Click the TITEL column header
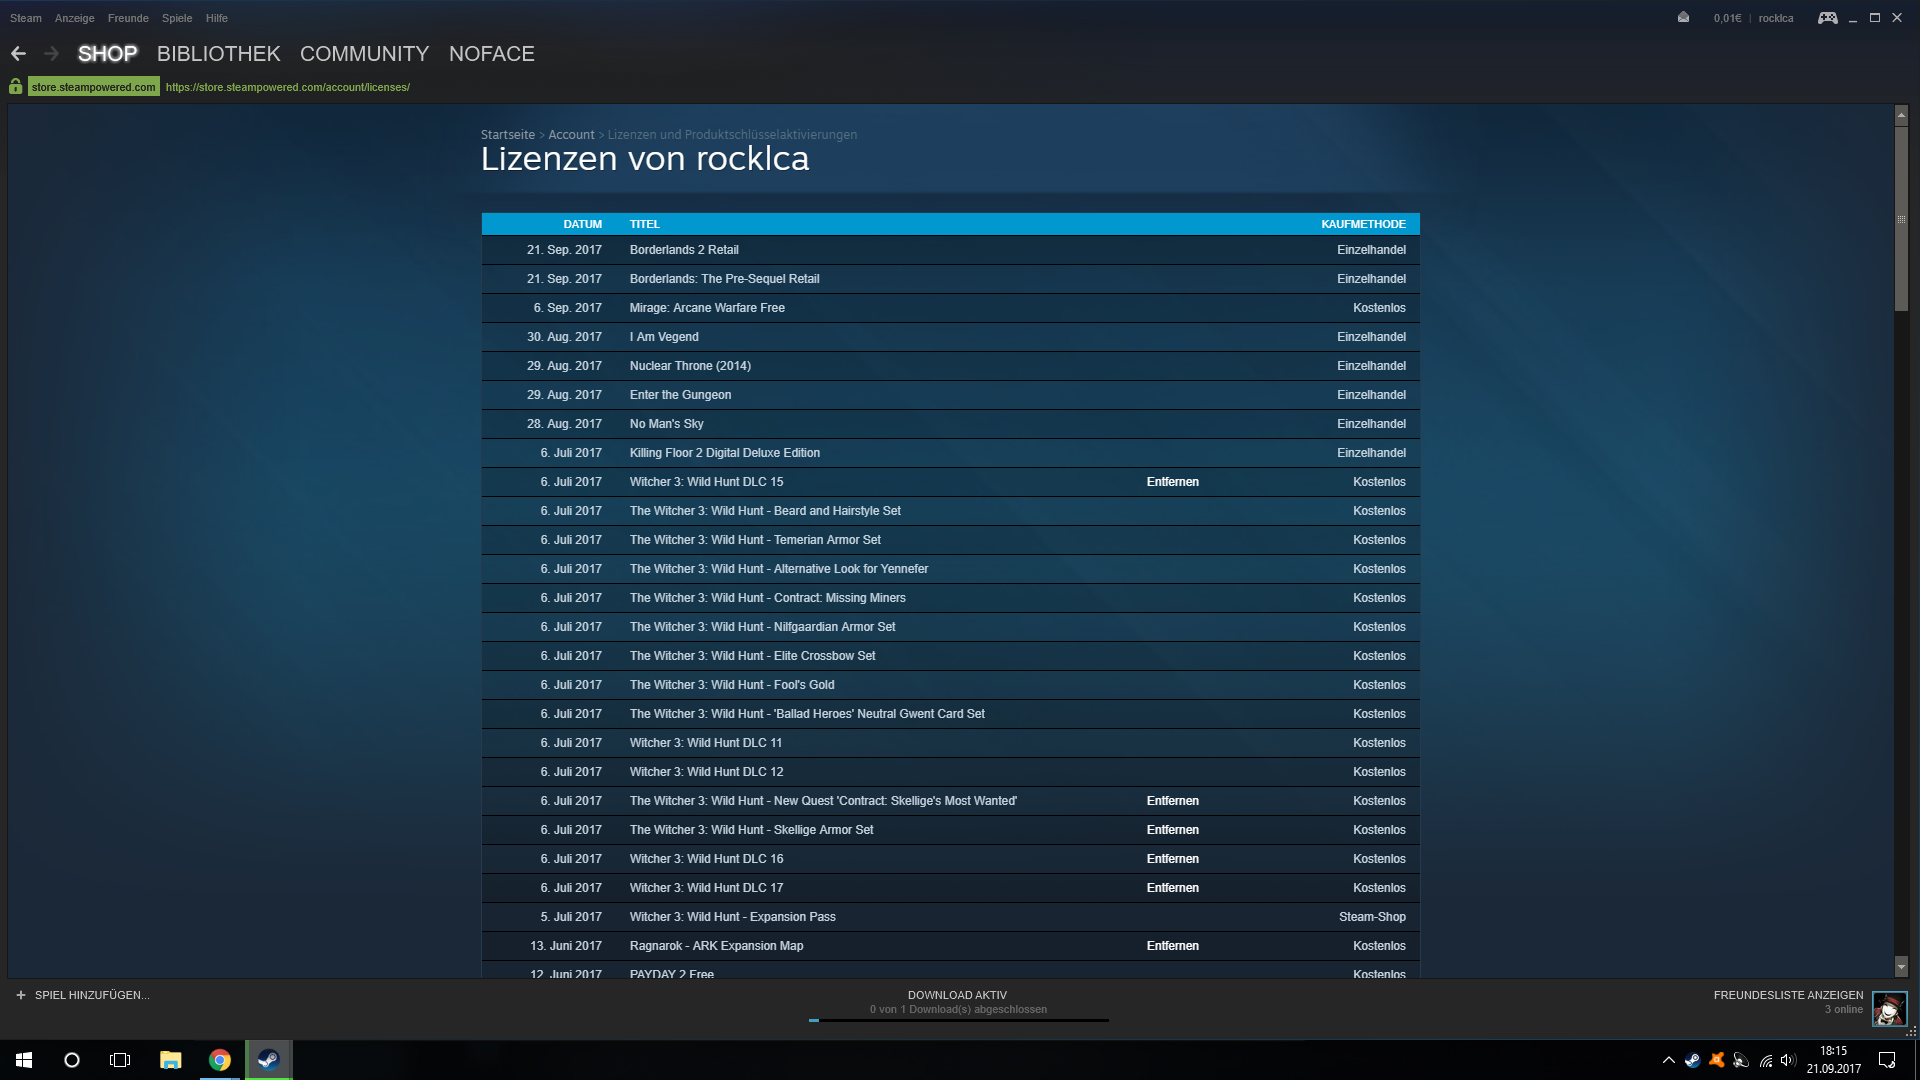 [644, 224]
